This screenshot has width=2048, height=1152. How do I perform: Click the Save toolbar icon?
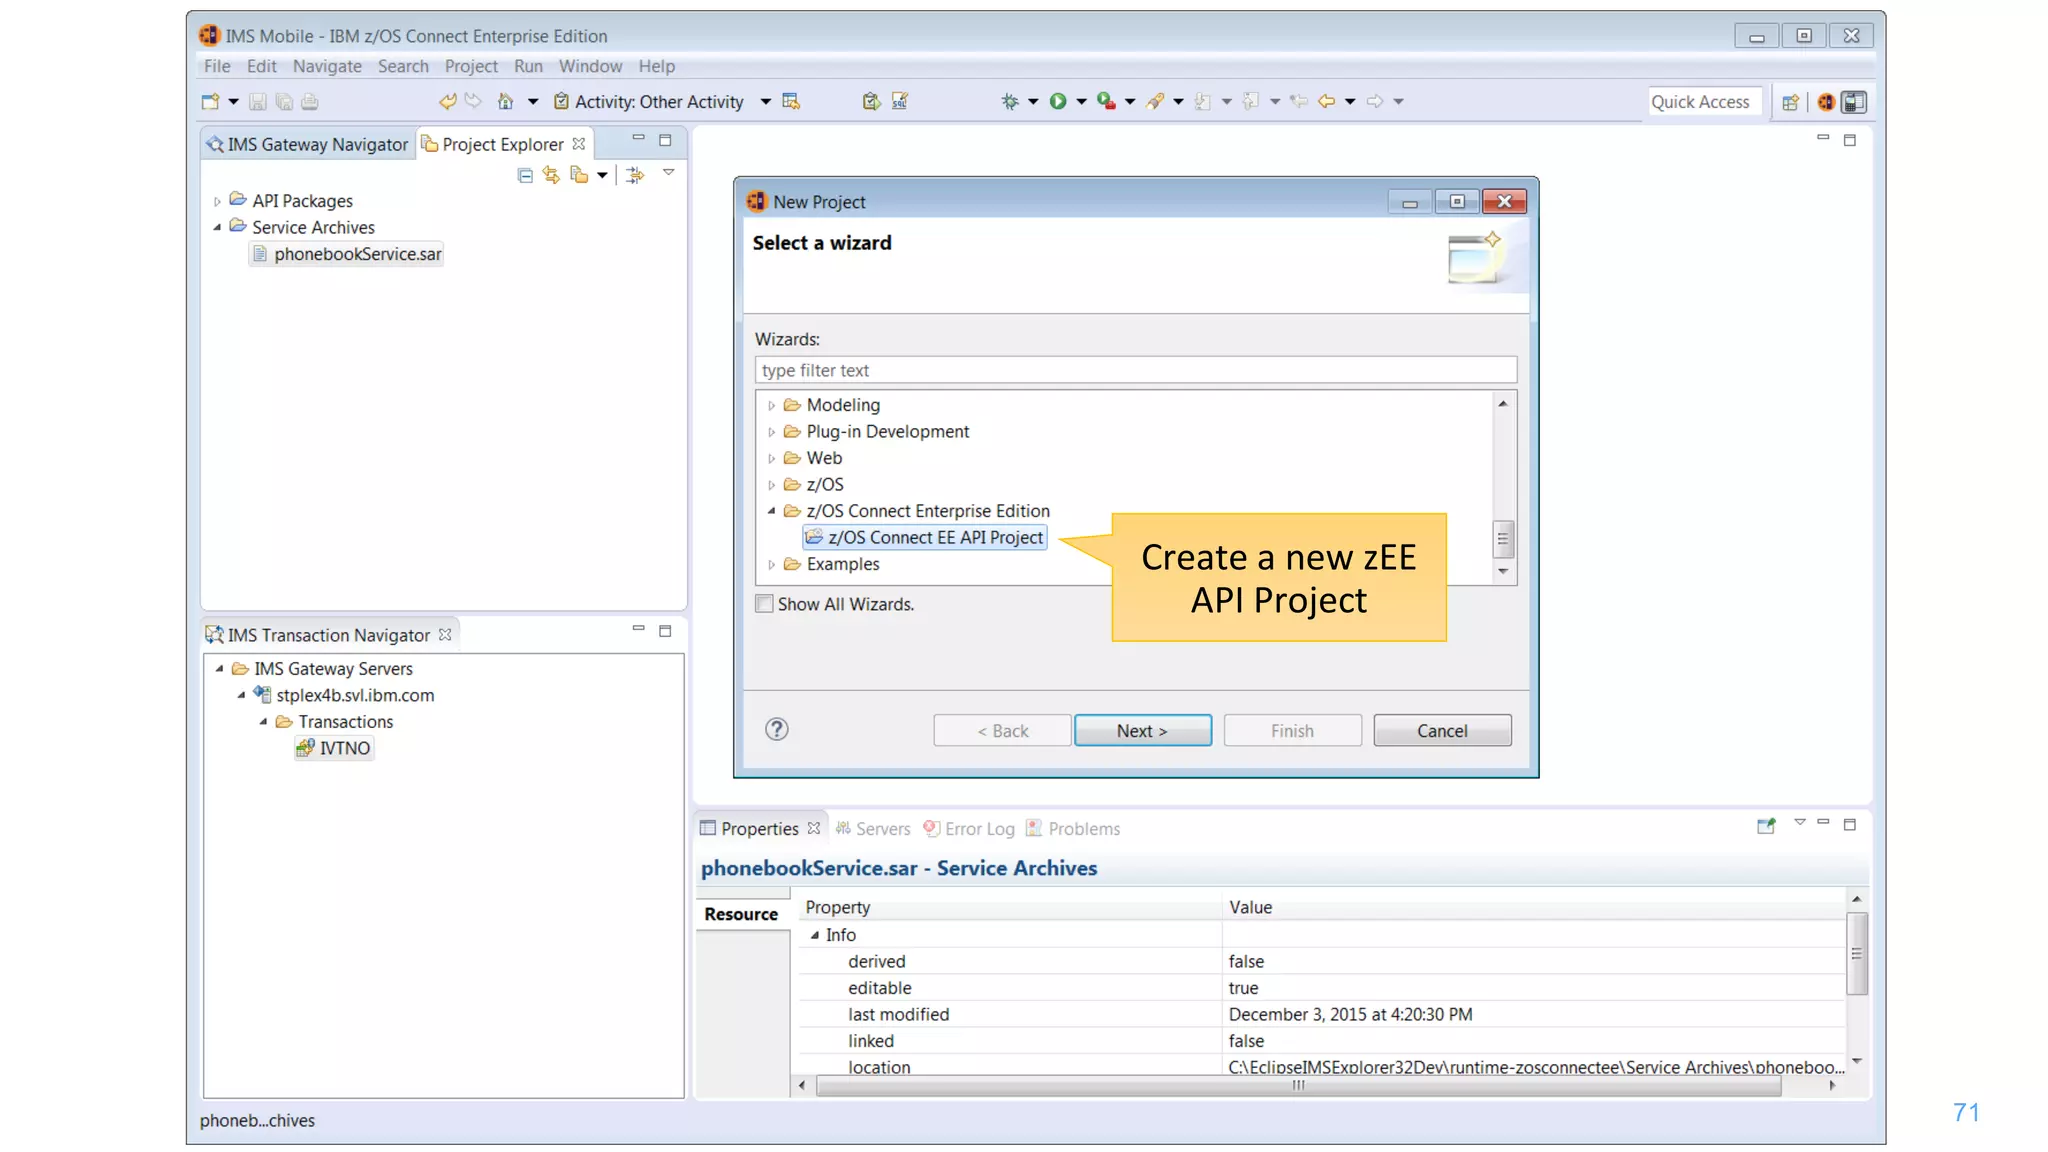[257, 101]
